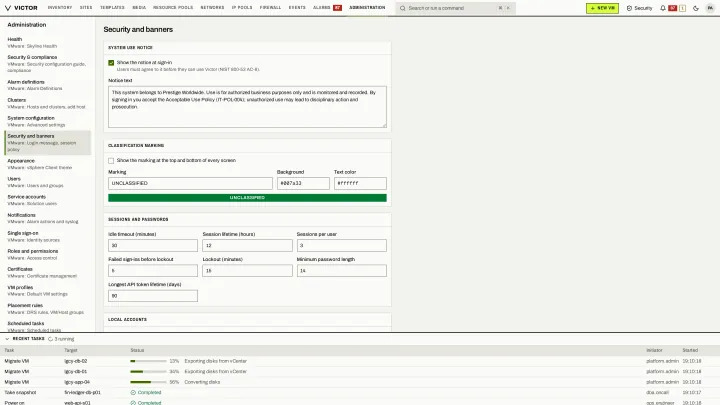
Task: Open the Health admin page
Action: pyautogui.click(x=48, y=43)
